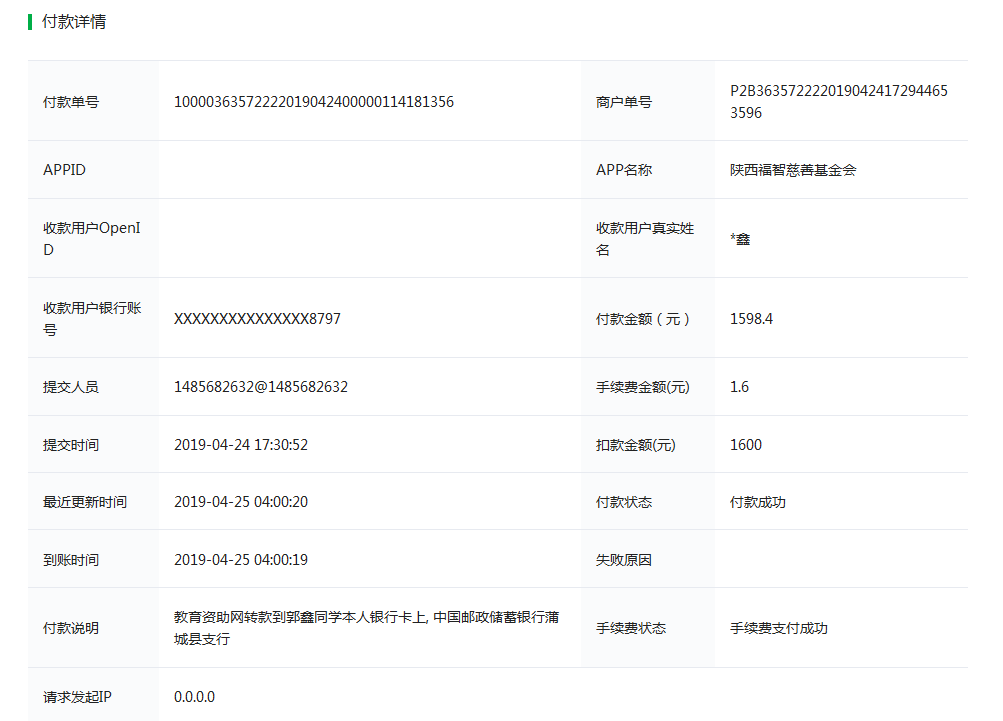1003x721 pixels.
Task: Select the 付款单号 label
Action: point(71,102)
